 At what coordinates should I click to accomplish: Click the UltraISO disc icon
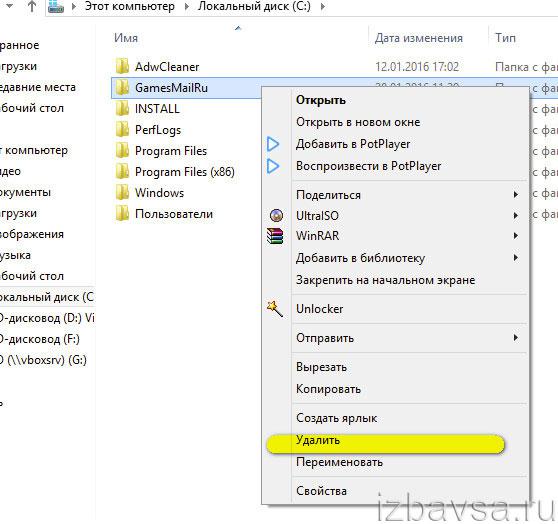point(276,215)
